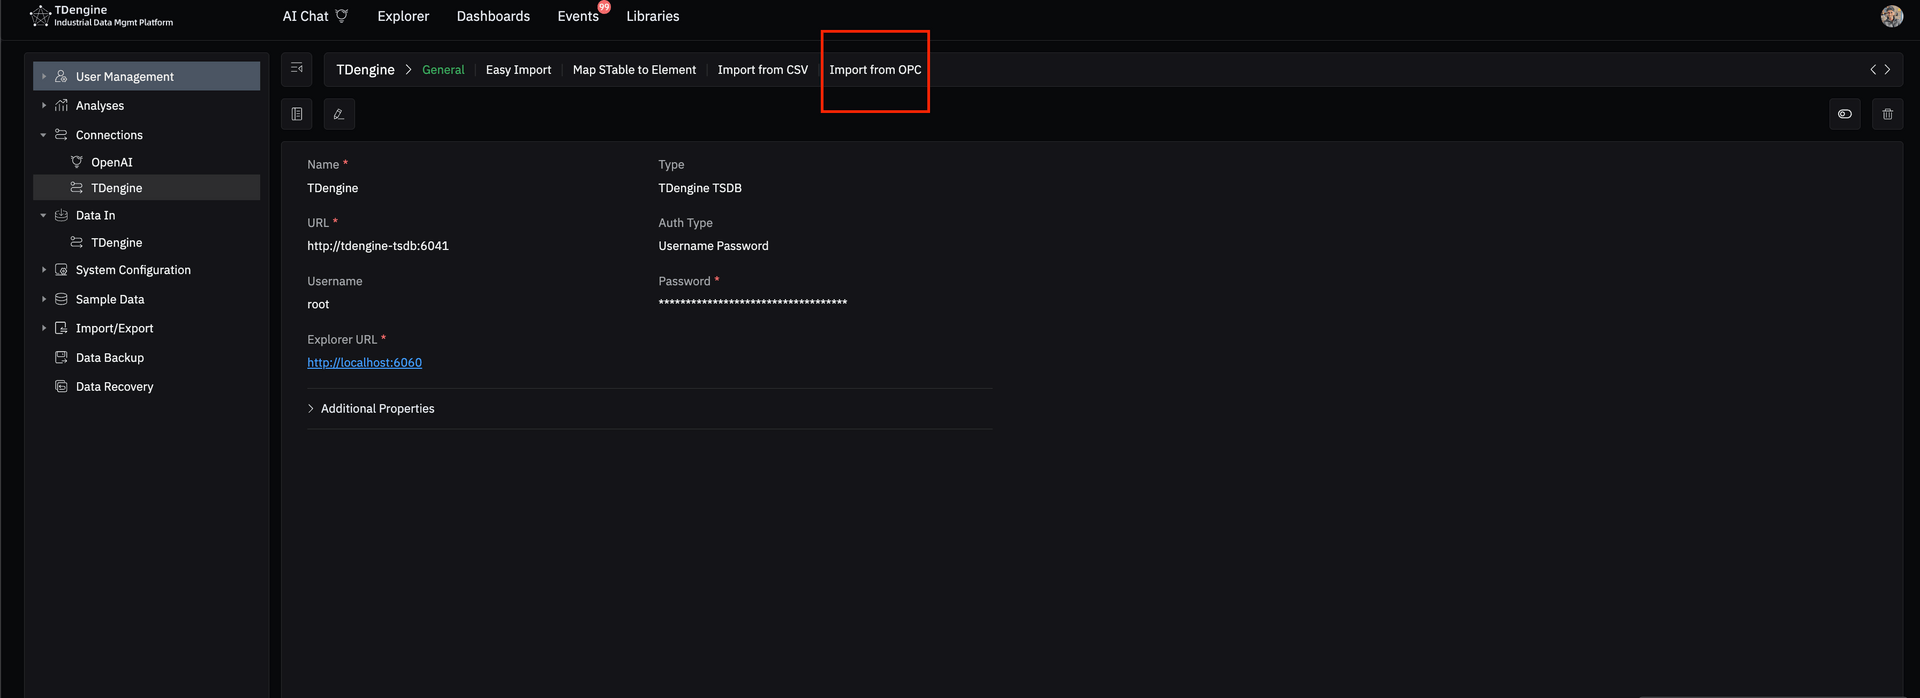Click the document view icon
This screenshot has height=698, width=1920.
click(297, 114)
